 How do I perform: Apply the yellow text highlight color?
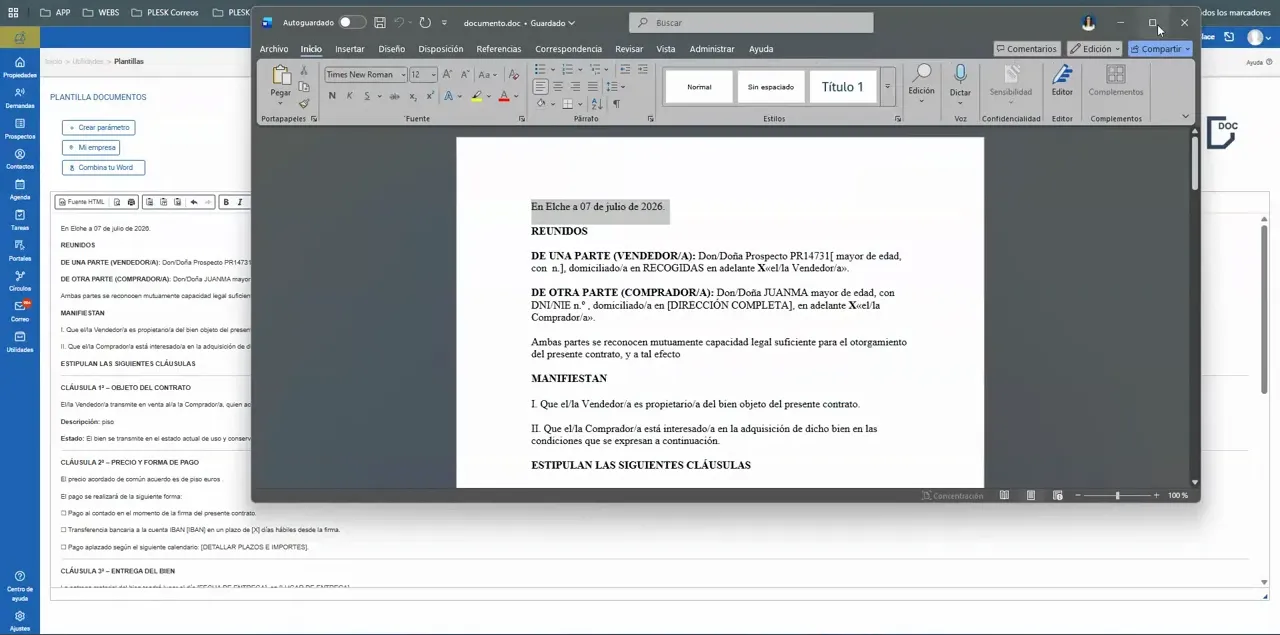point(476,96)
